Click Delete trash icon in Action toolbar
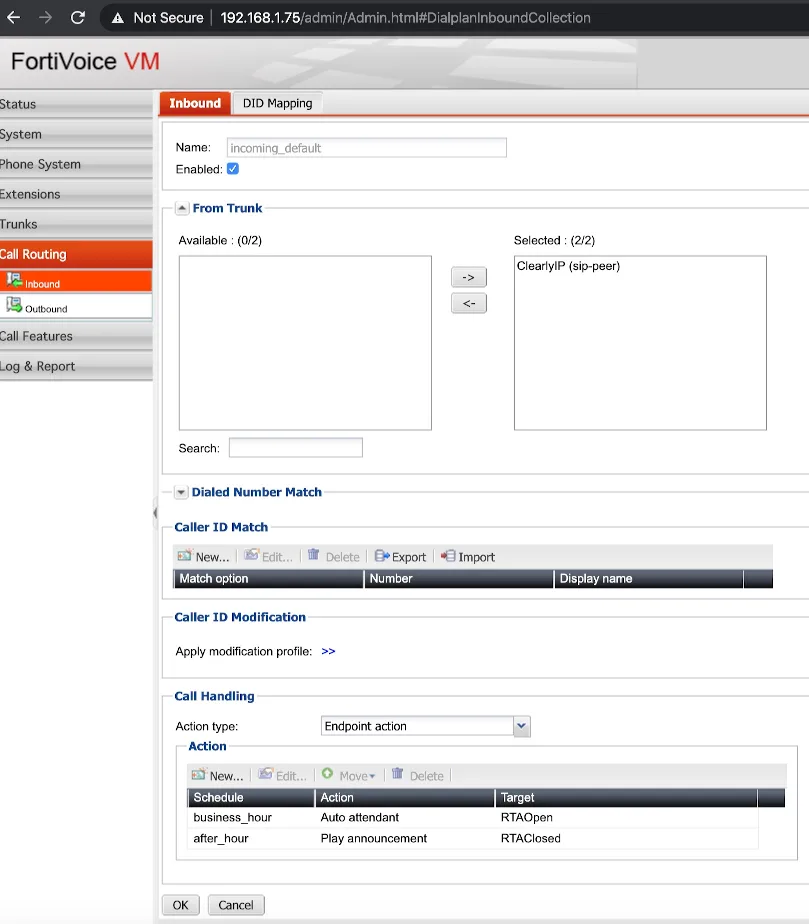 (x=398, y=774)
